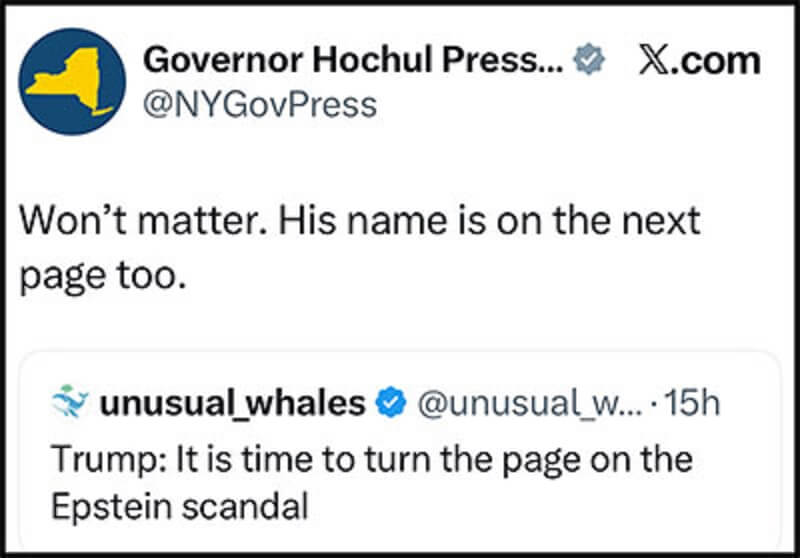Open the unusual_whales whale avatar icon
The height and width of the screenshot is (558, 800).
(71, 403)
